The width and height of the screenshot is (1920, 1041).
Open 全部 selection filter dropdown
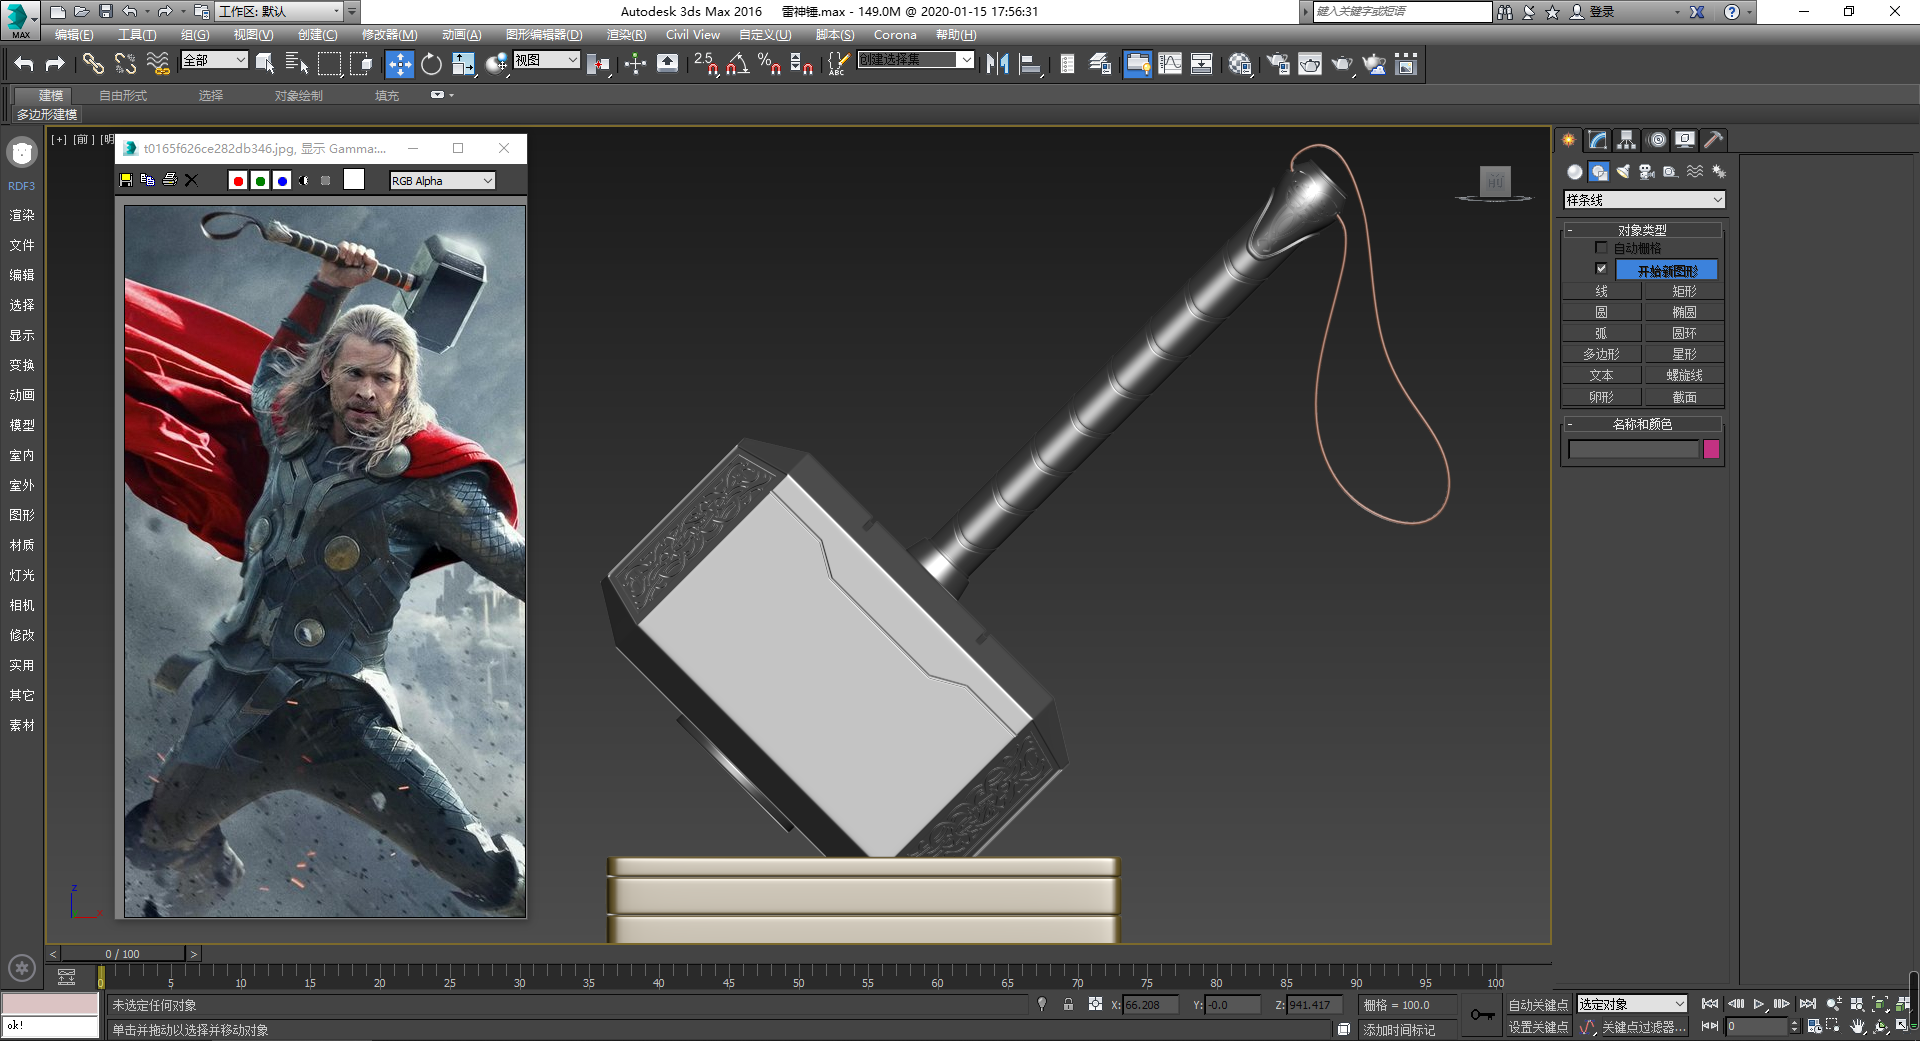pyautogui.click(x=214, y=60)
